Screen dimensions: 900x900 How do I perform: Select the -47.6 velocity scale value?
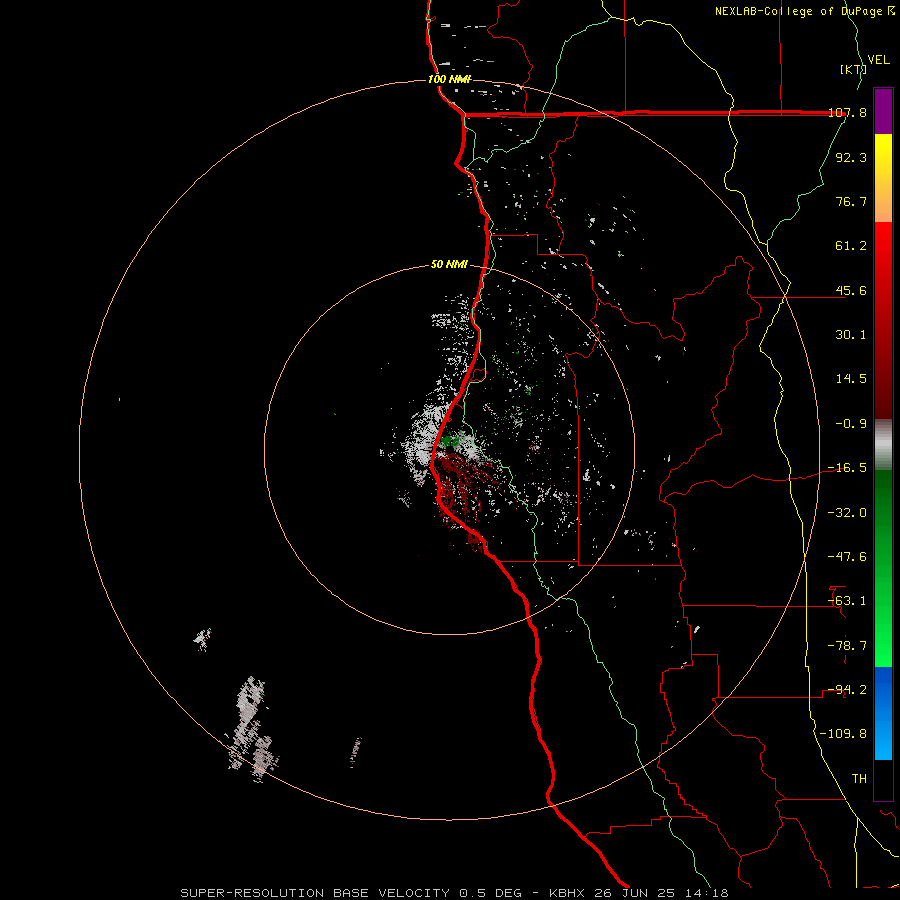coord(848,557)
